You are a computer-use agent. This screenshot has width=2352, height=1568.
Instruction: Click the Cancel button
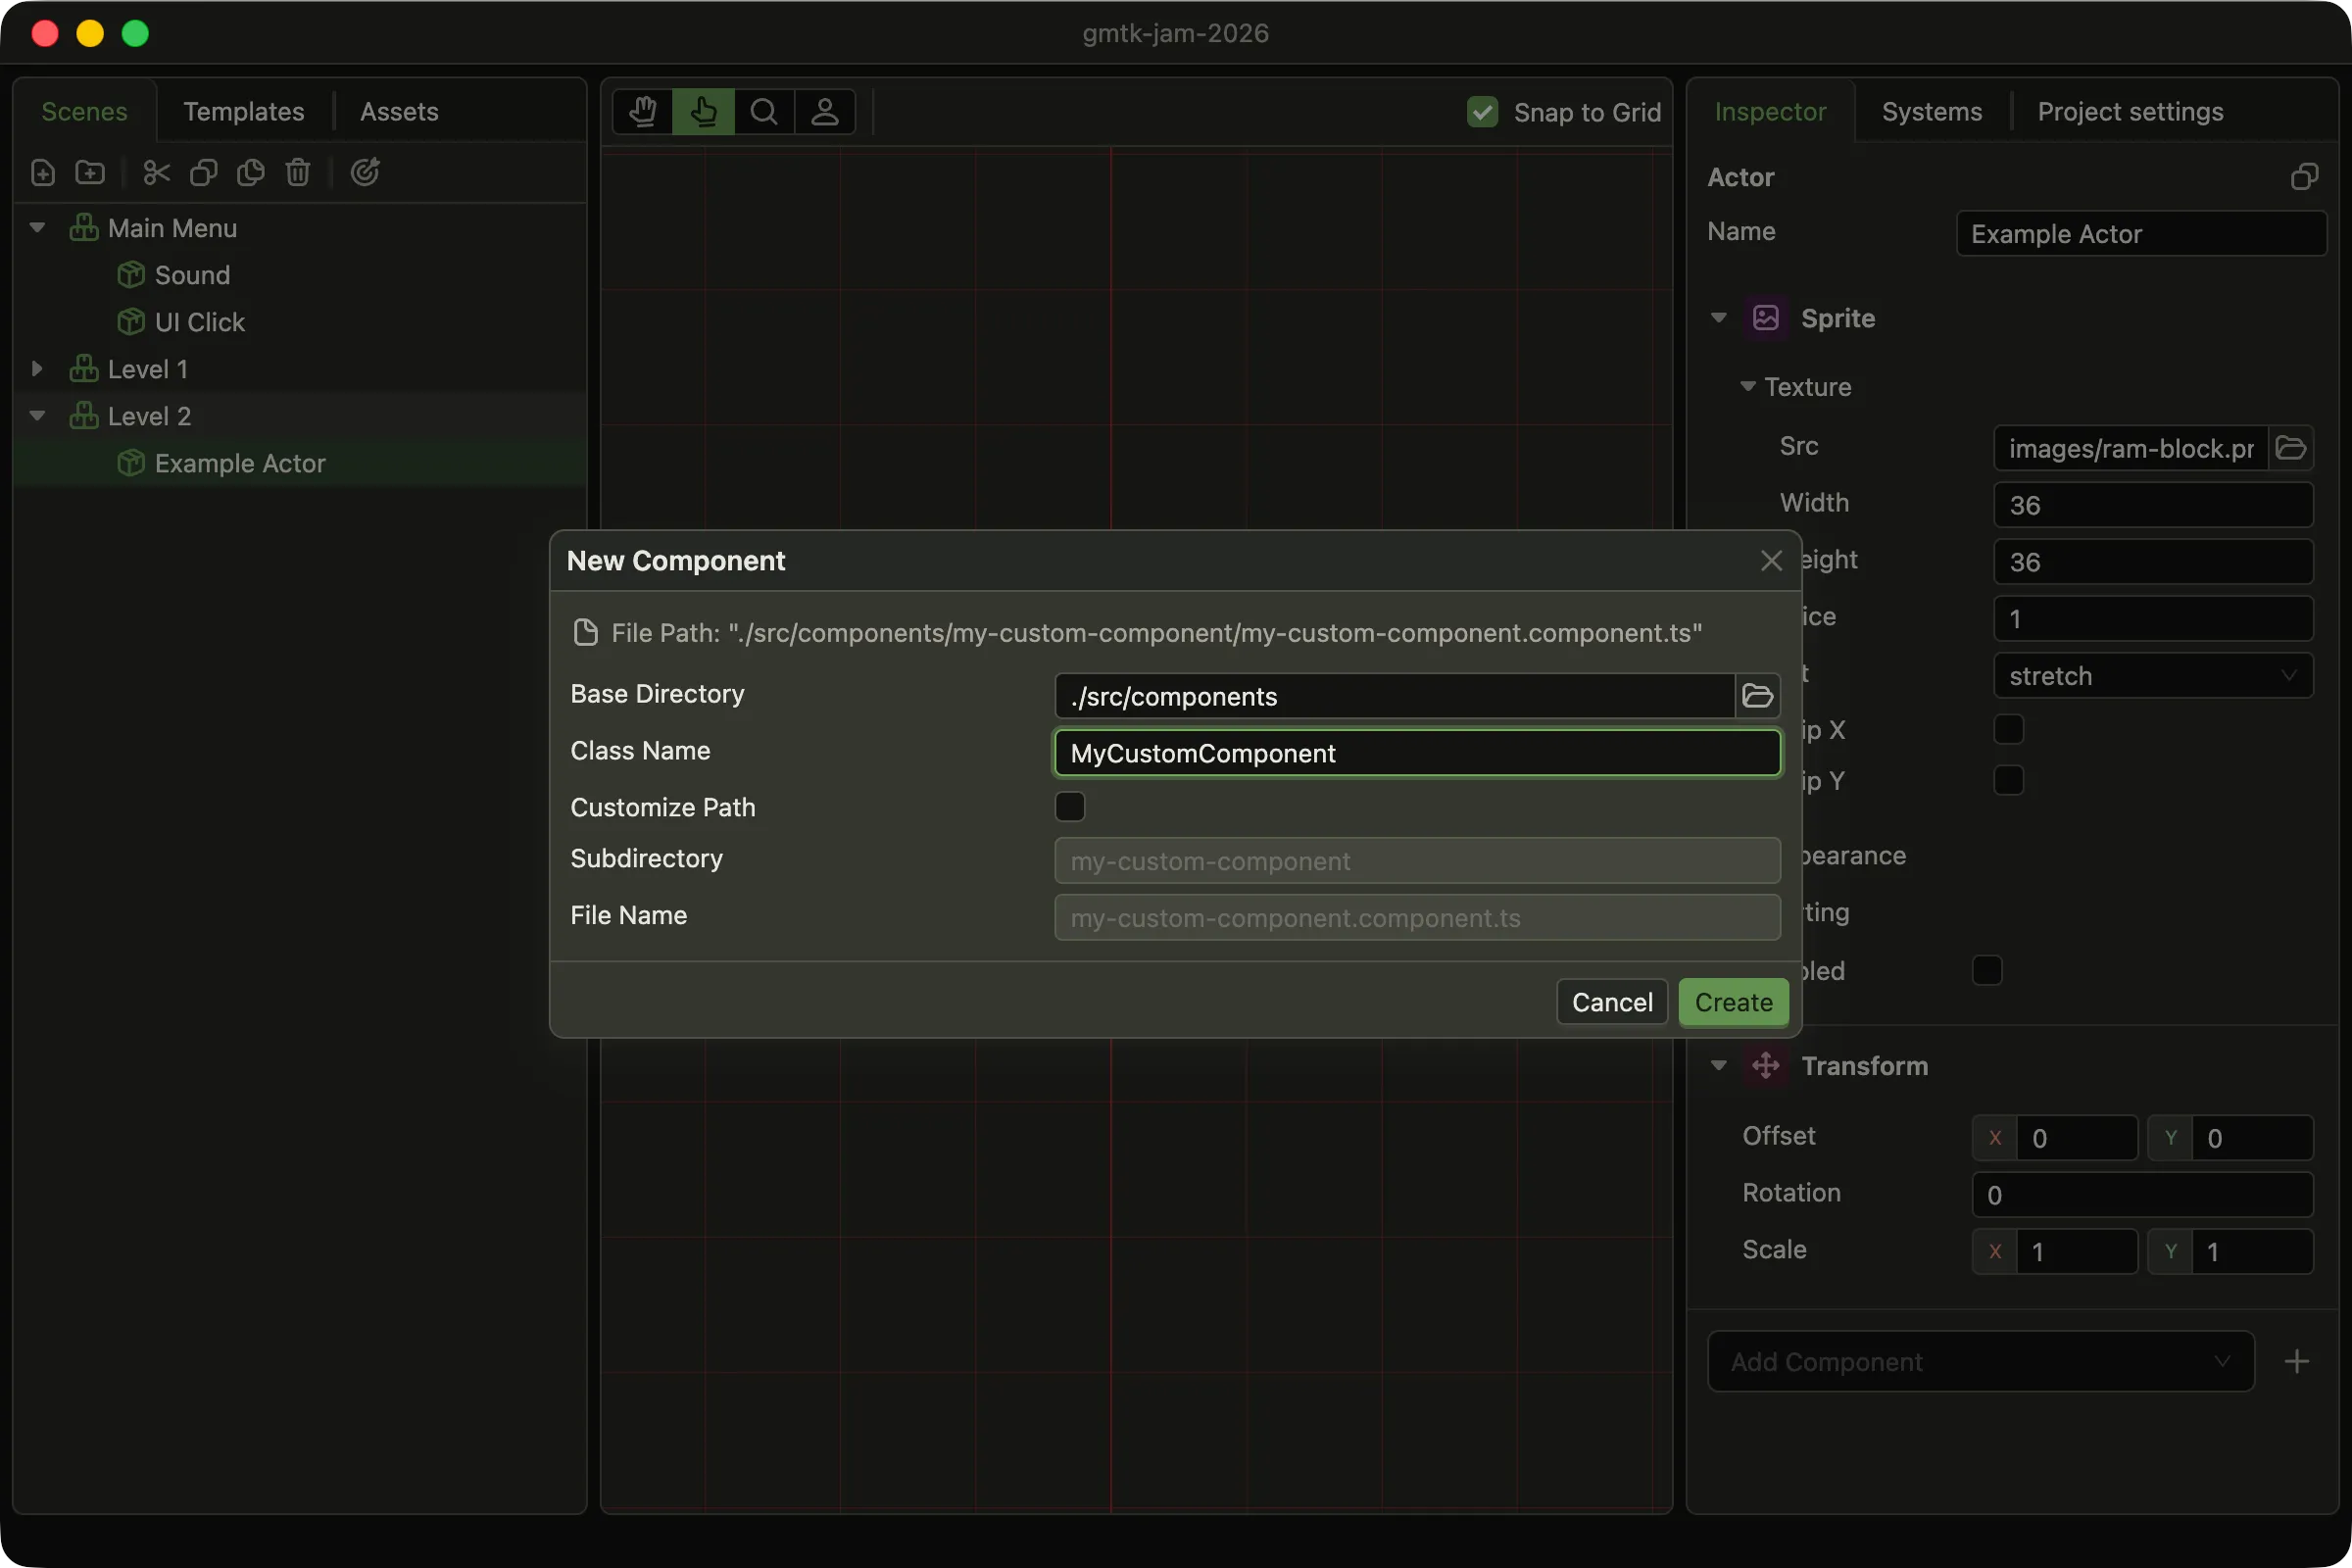tap(1612, 1002)
